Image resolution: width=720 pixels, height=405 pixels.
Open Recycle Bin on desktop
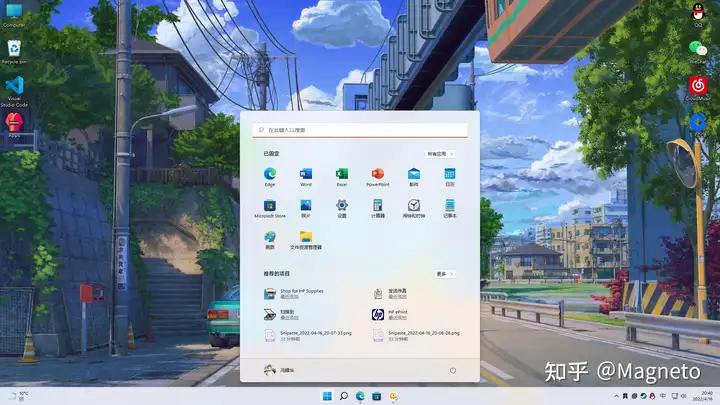click(x=14, y=50)
